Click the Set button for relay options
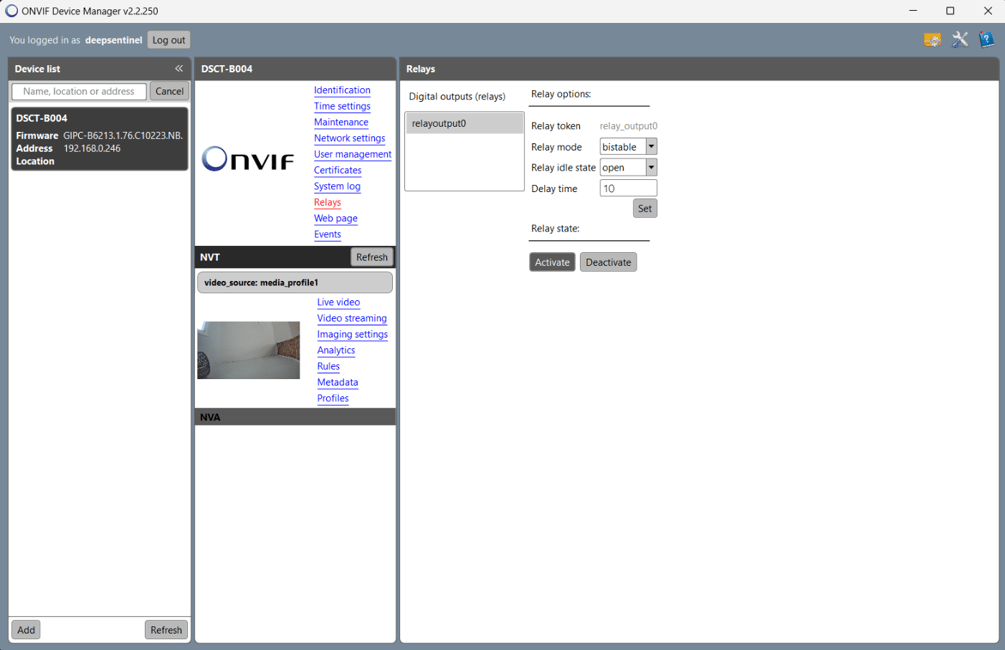This screenshot has height=650, width=1005. click(x=644, y=209)
